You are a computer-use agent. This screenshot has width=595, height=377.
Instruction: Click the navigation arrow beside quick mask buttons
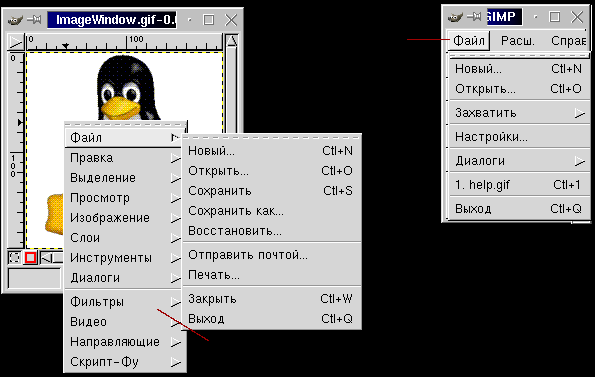pos(47,258)
